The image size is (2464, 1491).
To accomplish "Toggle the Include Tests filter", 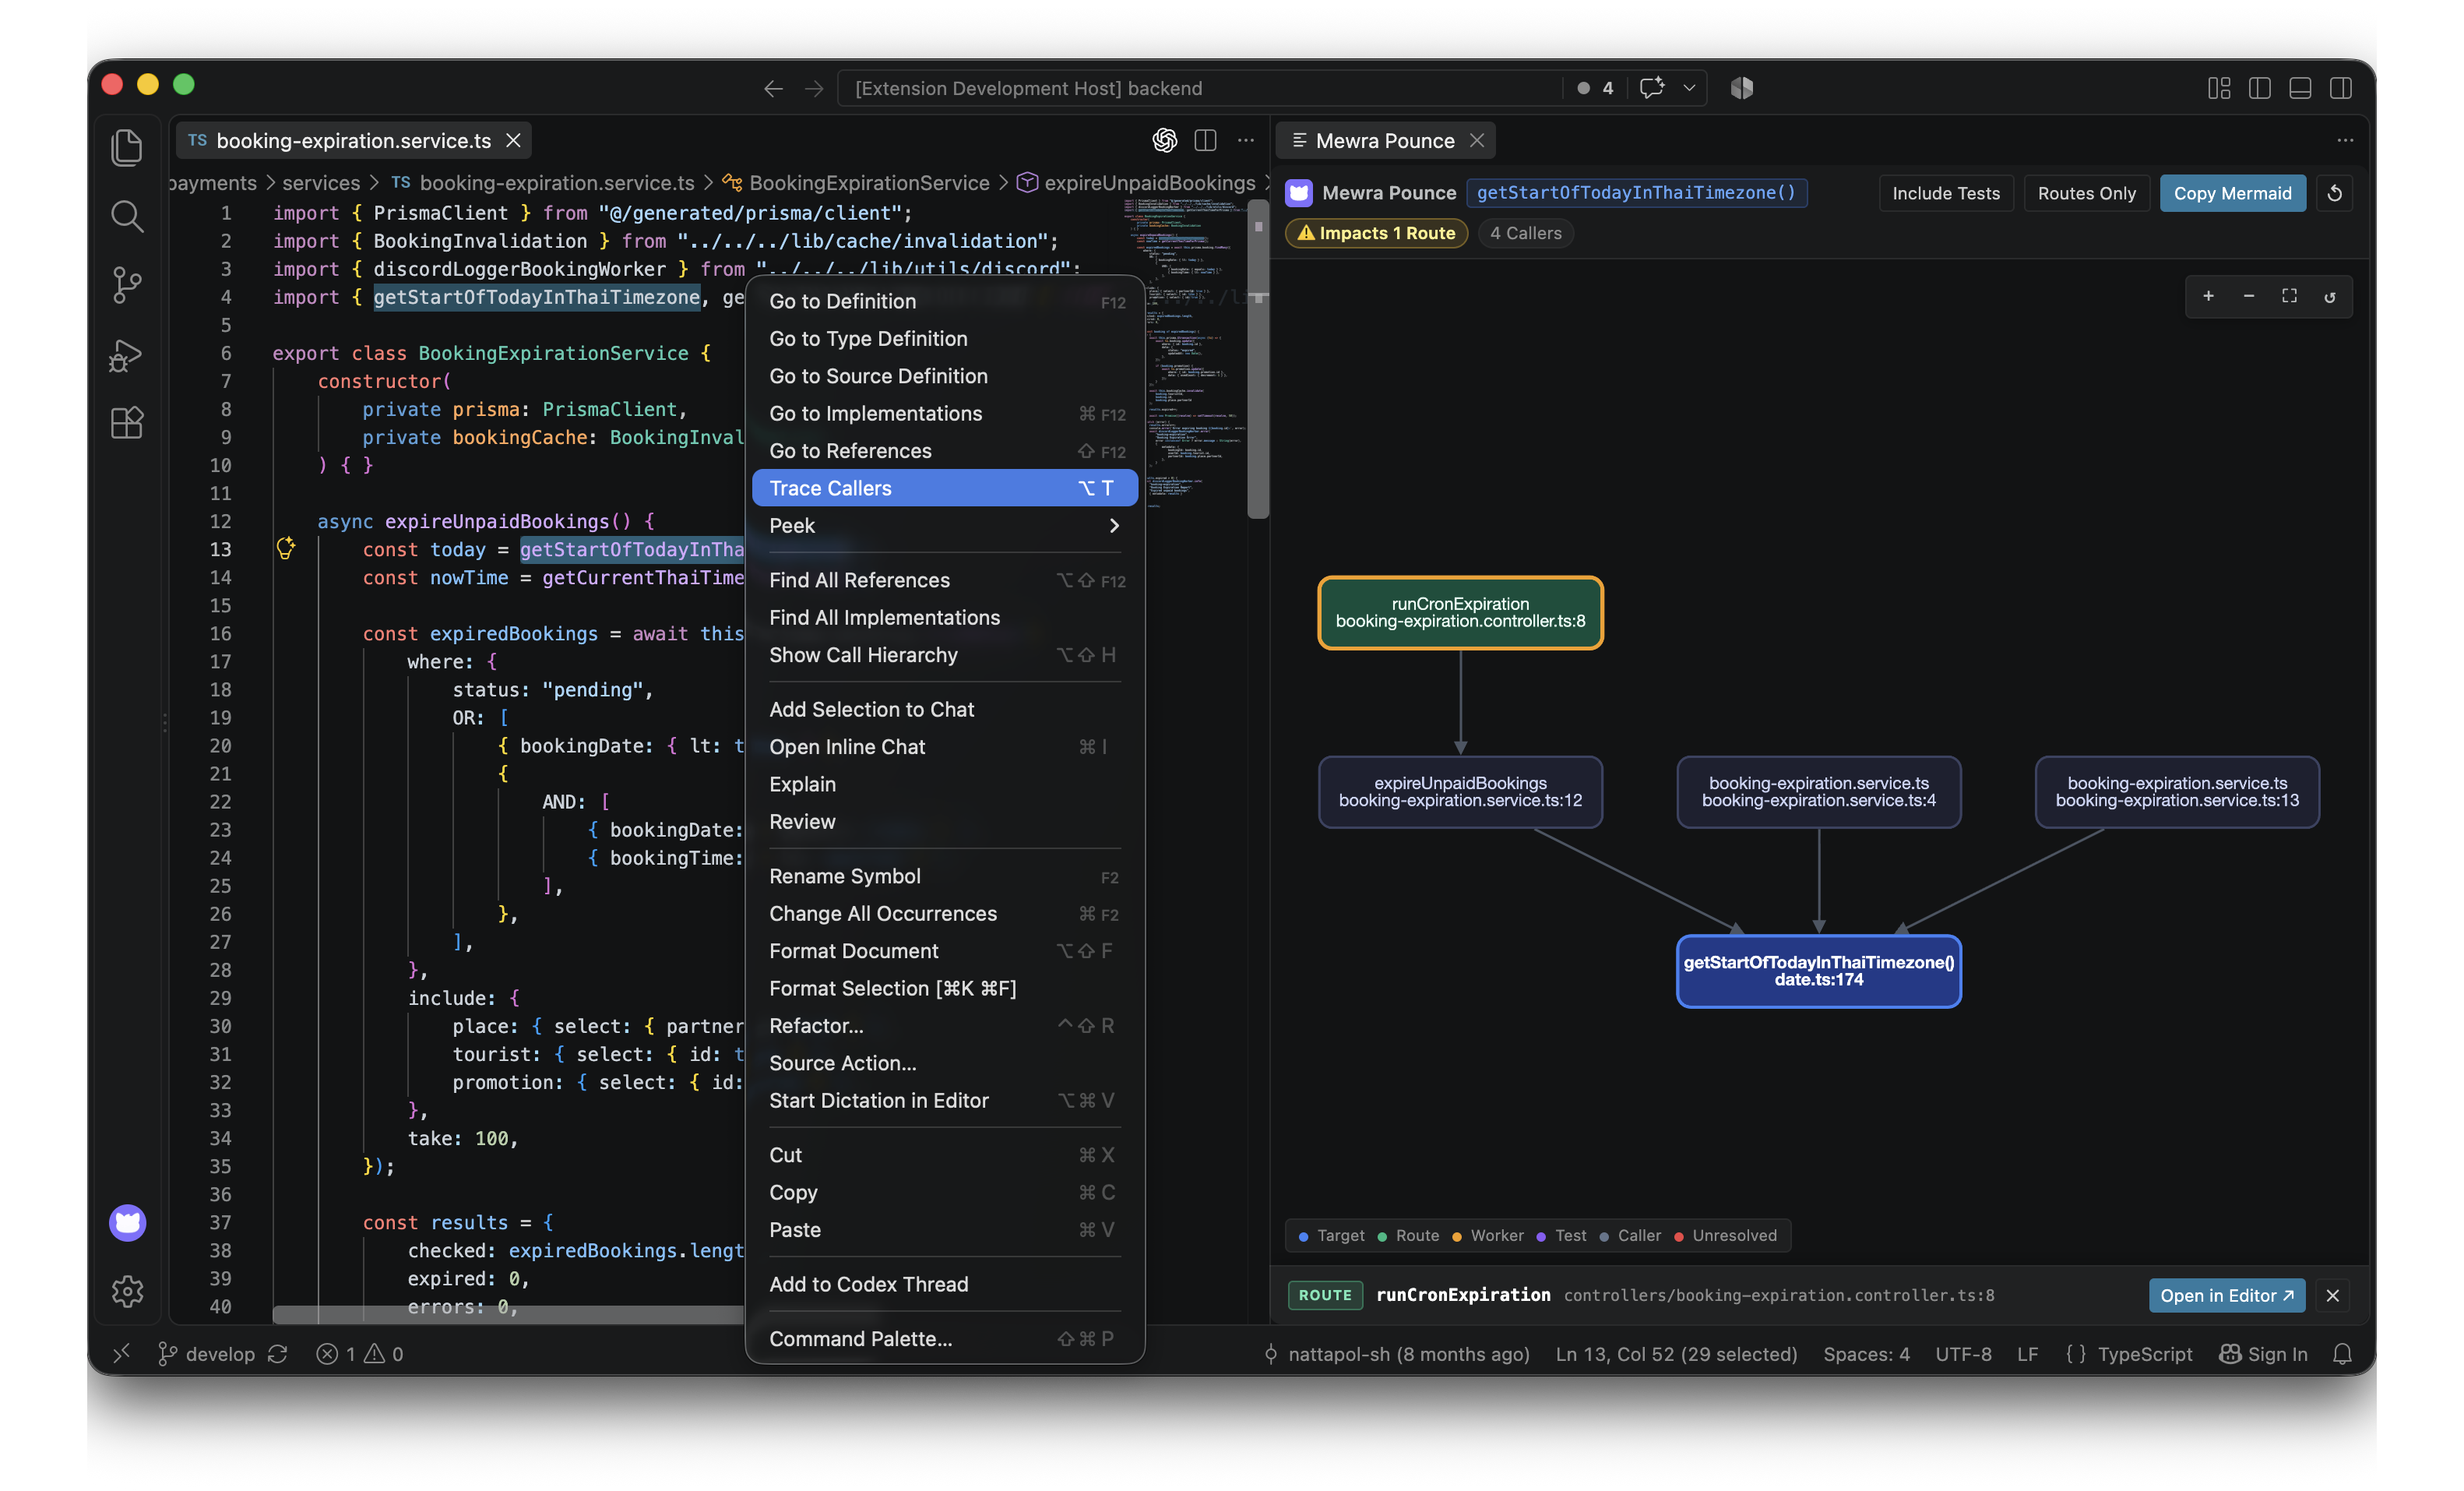I will [x=1945, y=193].
